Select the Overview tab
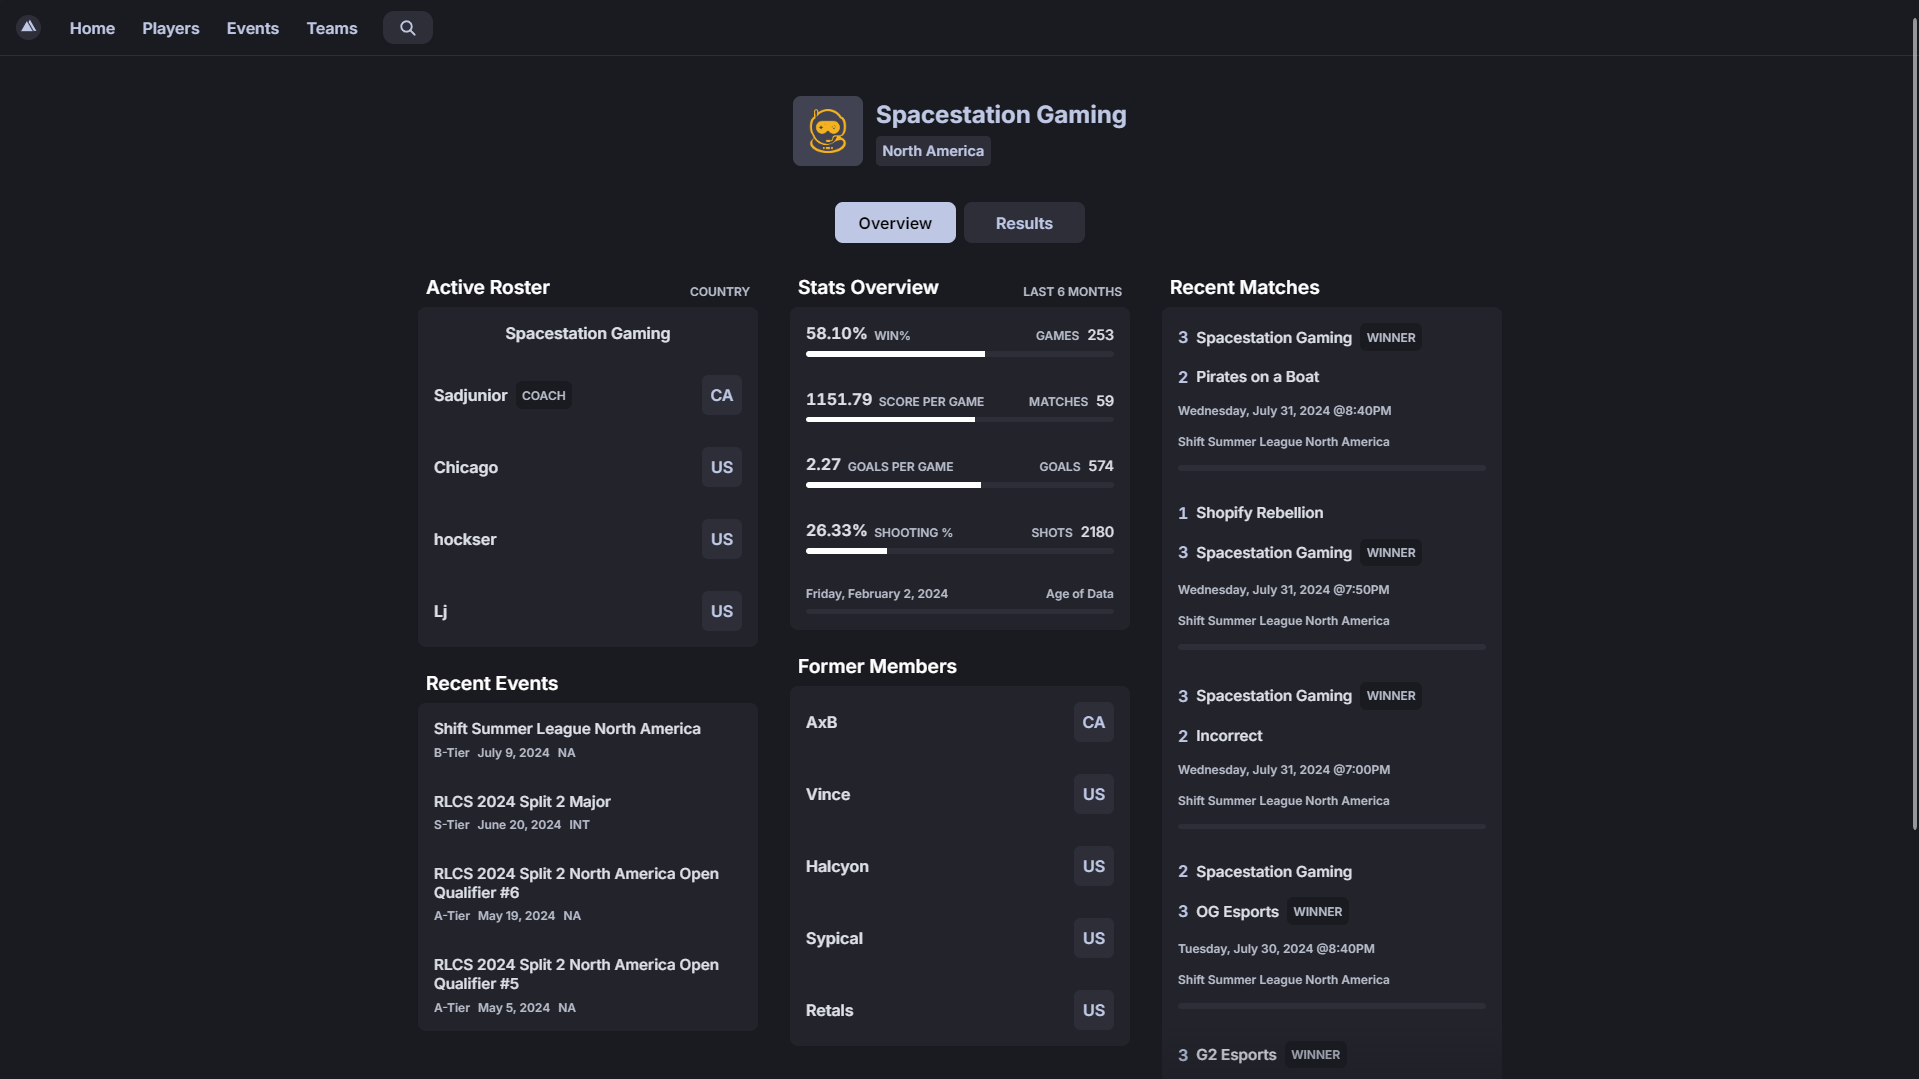The image size is (1919, 1079). coord(894,223)
